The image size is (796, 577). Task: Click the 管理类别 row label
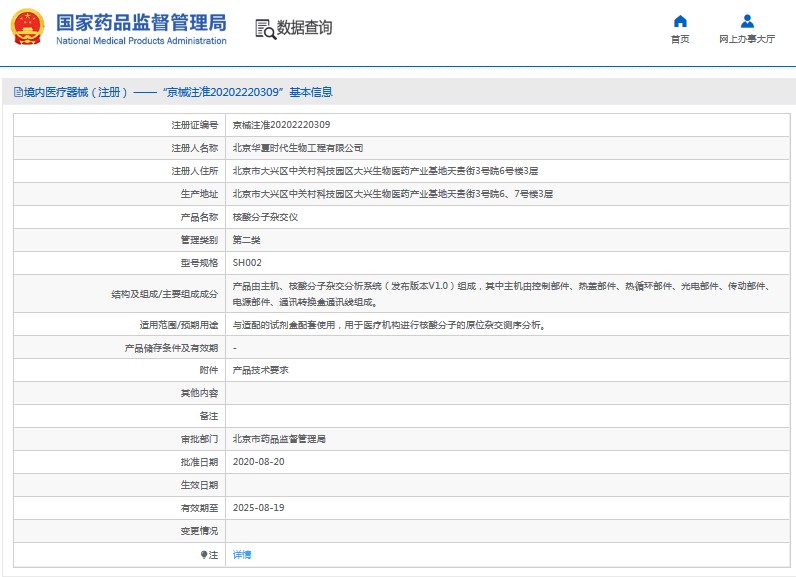coord(199,240)
